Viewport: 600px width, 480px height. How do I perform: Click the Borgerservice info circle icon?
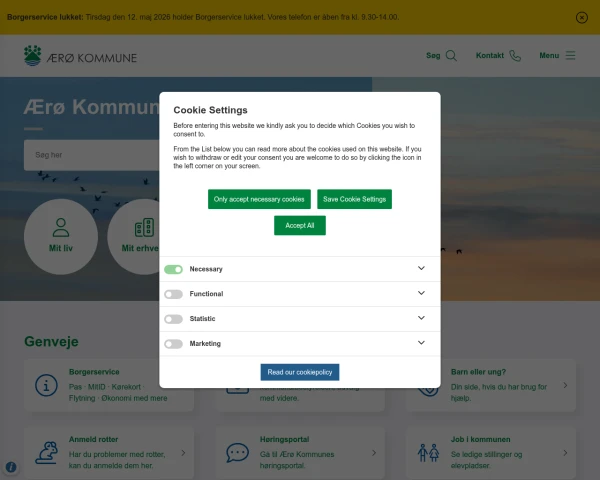[x=46, y=385]
